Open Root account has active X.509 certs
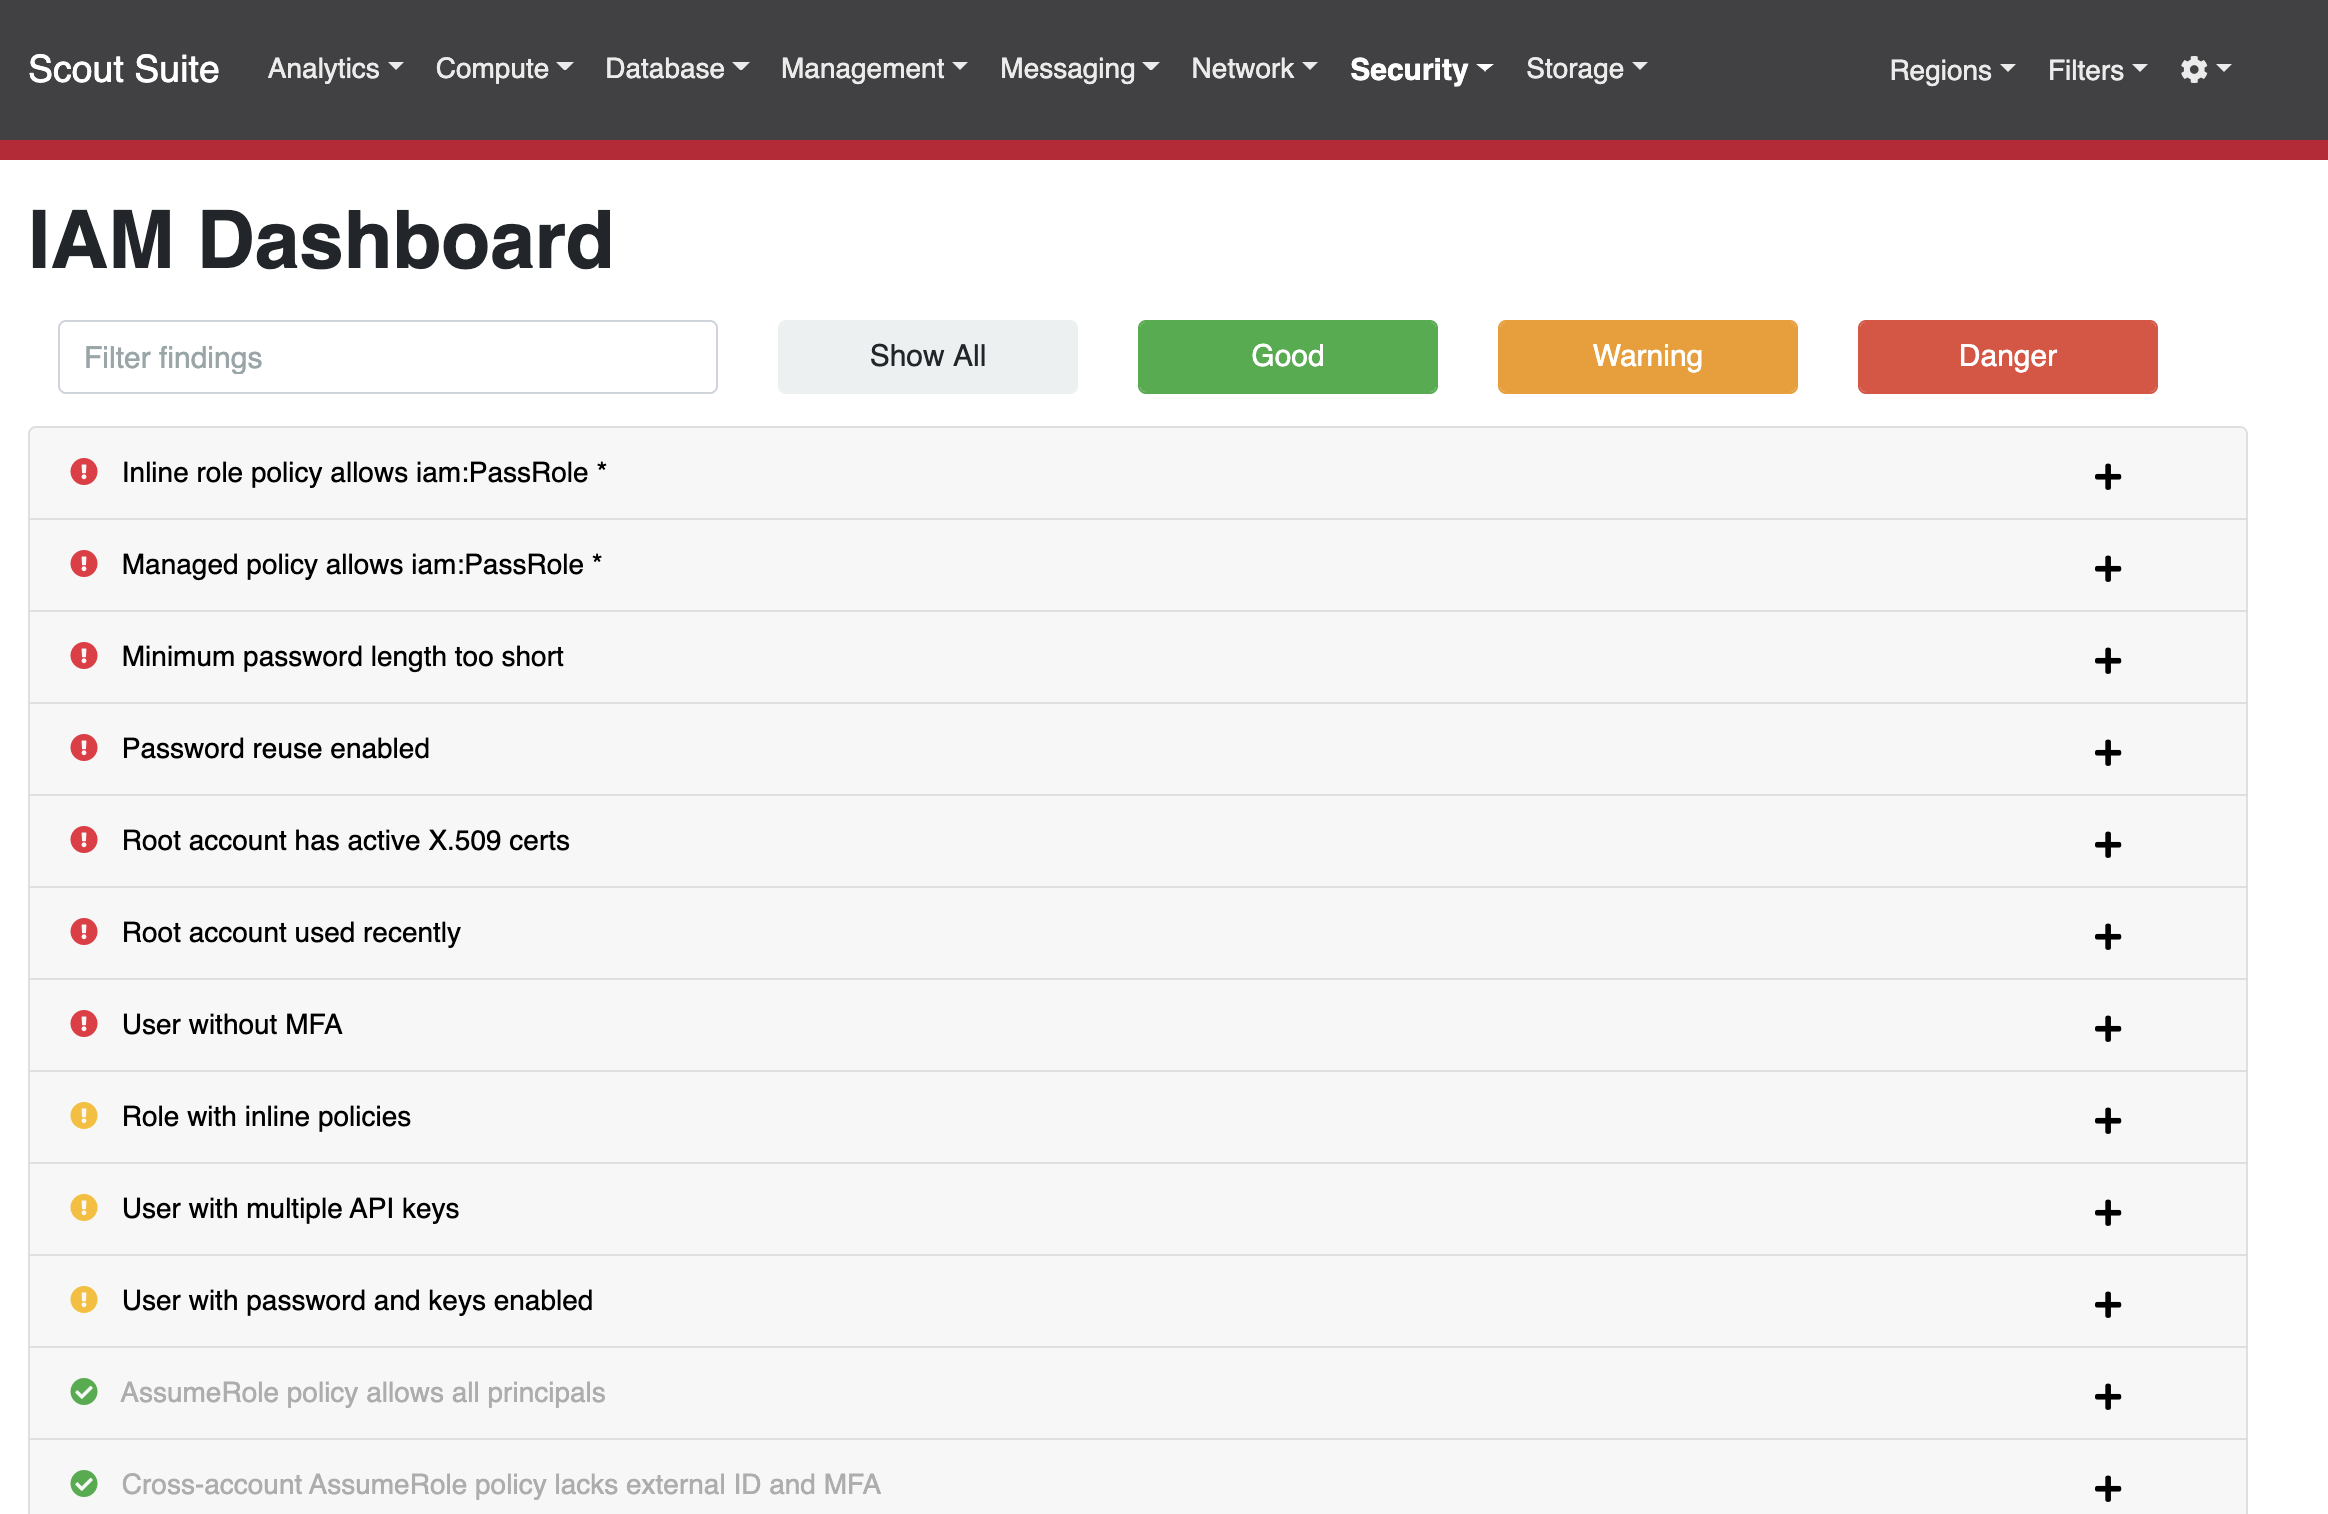Viewport: 2328px width, 1514px height. [x=346, y=840]
